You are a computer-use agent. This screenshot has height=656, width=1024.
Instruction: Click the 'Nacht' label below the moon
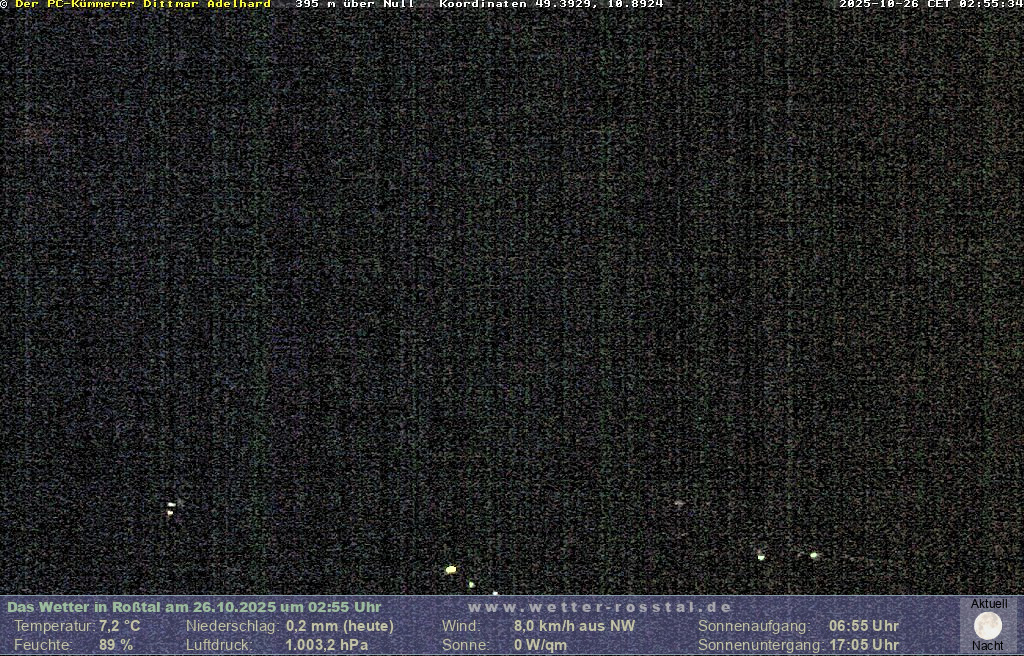click(x=988, y=646)
